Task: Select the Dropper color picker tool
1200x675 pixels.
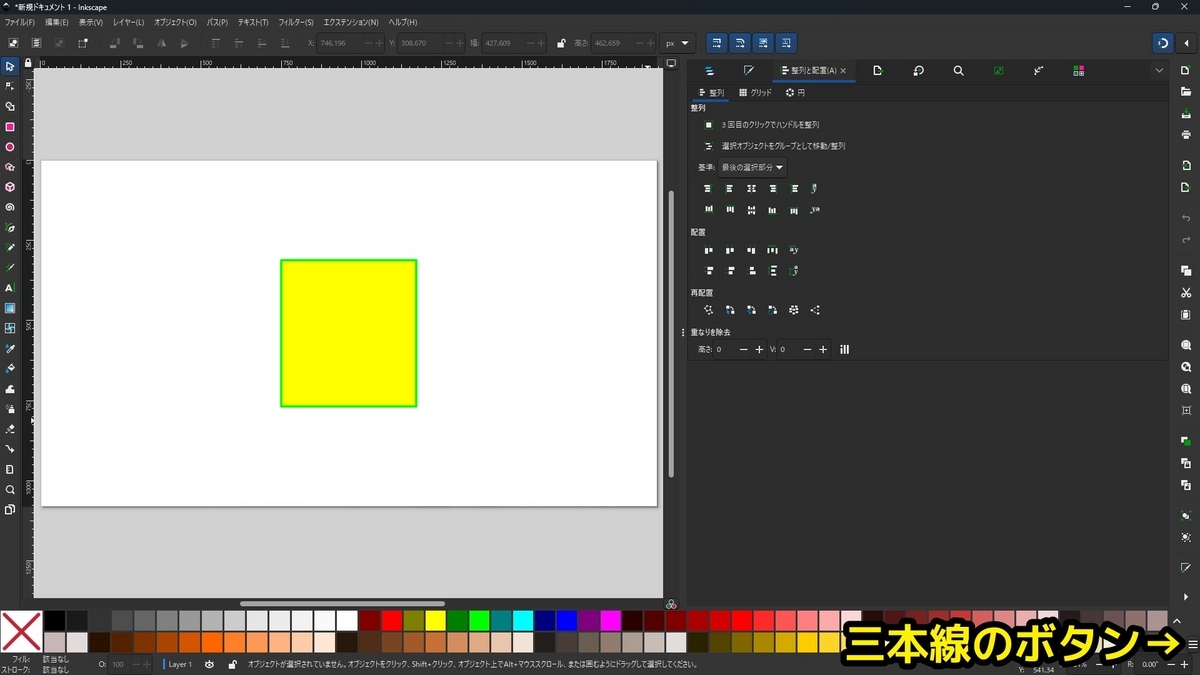Action: (x=10, y=348)
